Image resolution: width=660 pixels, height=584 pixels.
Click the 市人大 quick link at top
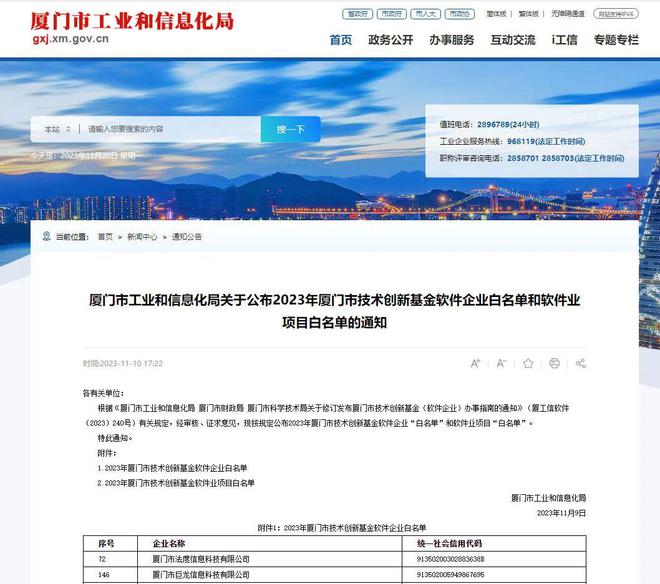(x=425, y=14)
